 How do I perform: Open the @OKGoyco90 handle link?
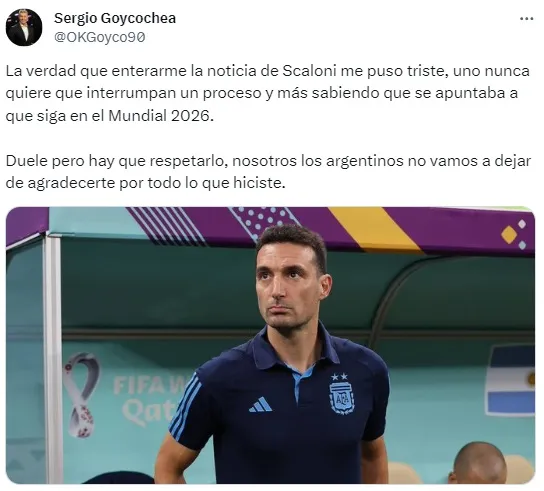(x=100, y=37)
